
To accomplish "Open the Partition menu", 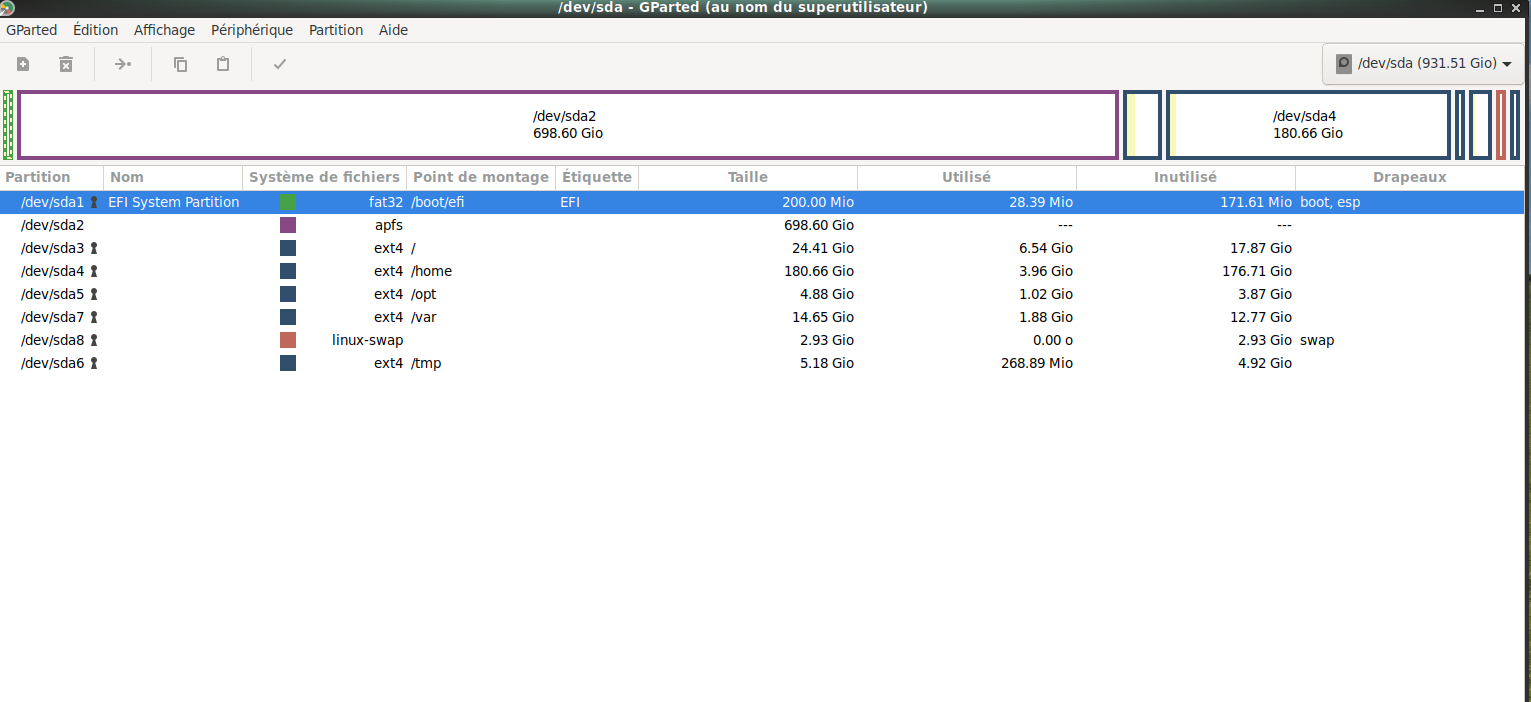I will (x=336, y=30).
